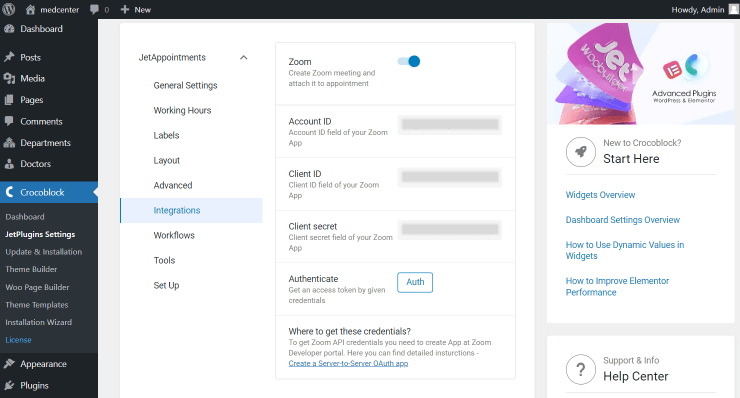Screen dimensions: 740x398
Task: Go to Layout settings
Action: pyautogui.click(x=167, y=161)
